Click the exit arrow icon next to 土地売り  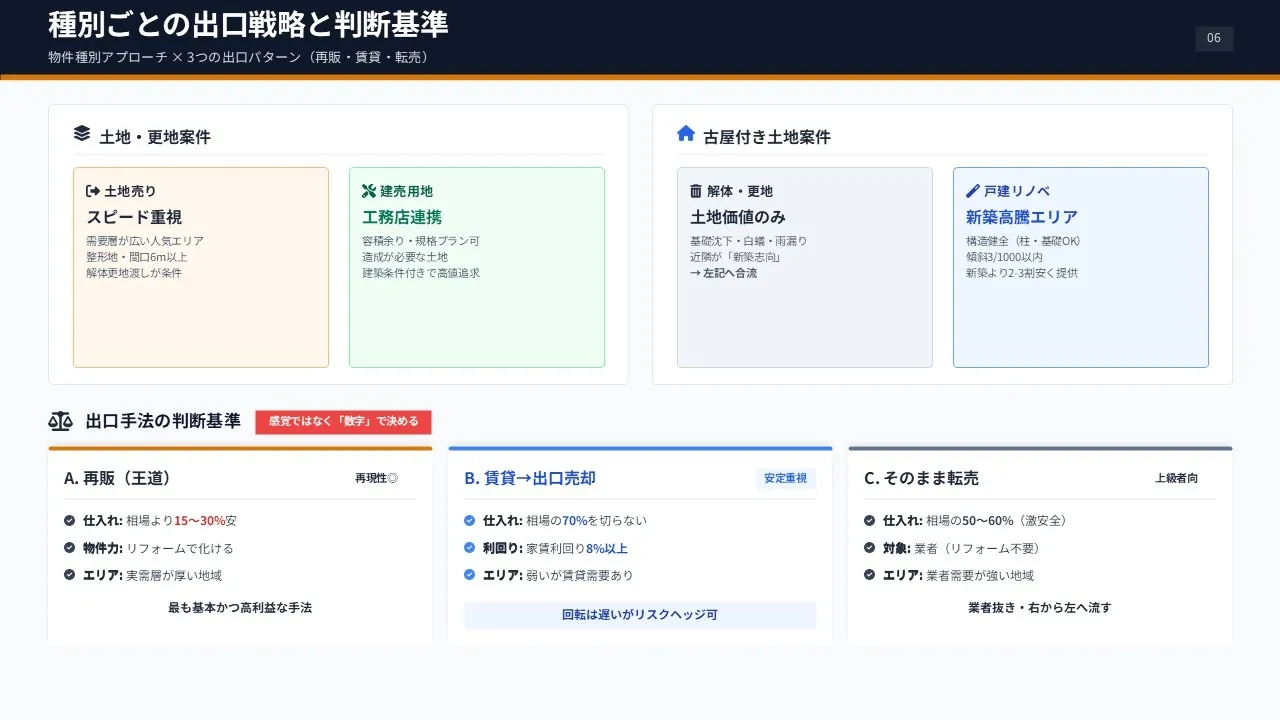93,191
